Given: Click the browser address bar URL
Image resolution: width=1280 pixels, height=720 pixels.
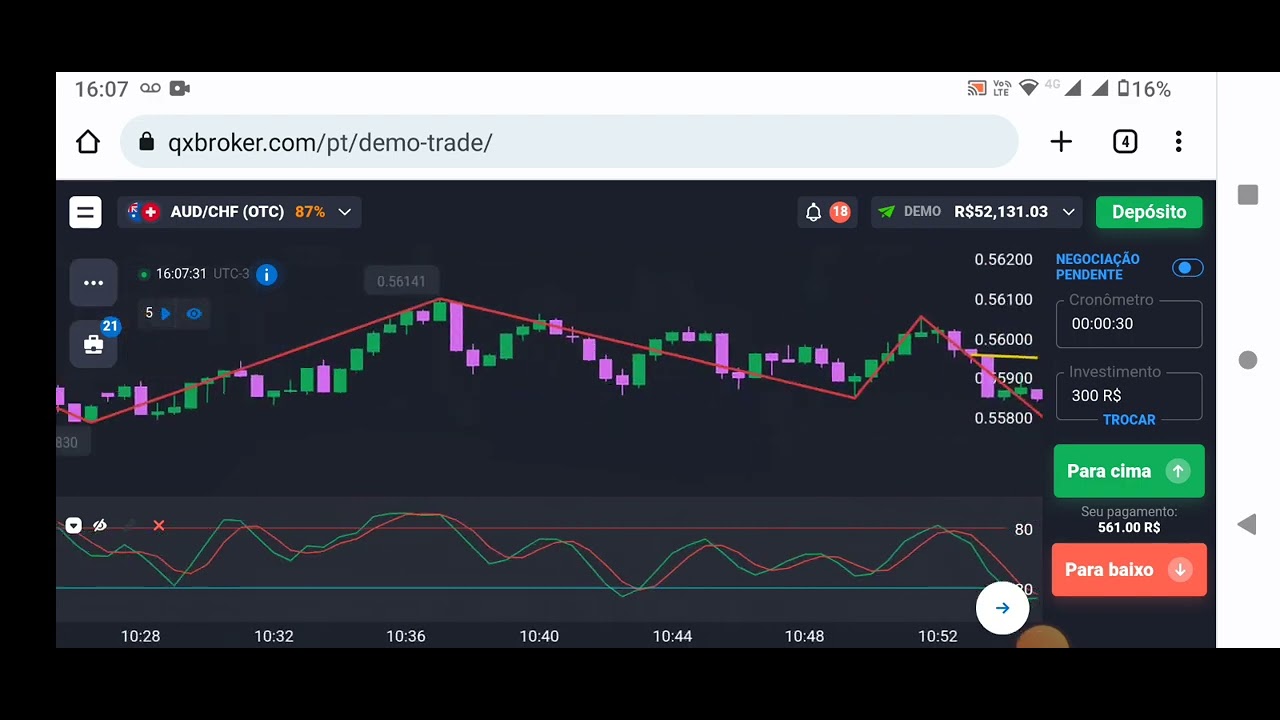Looking at the screenshot, I should [330, 142].
